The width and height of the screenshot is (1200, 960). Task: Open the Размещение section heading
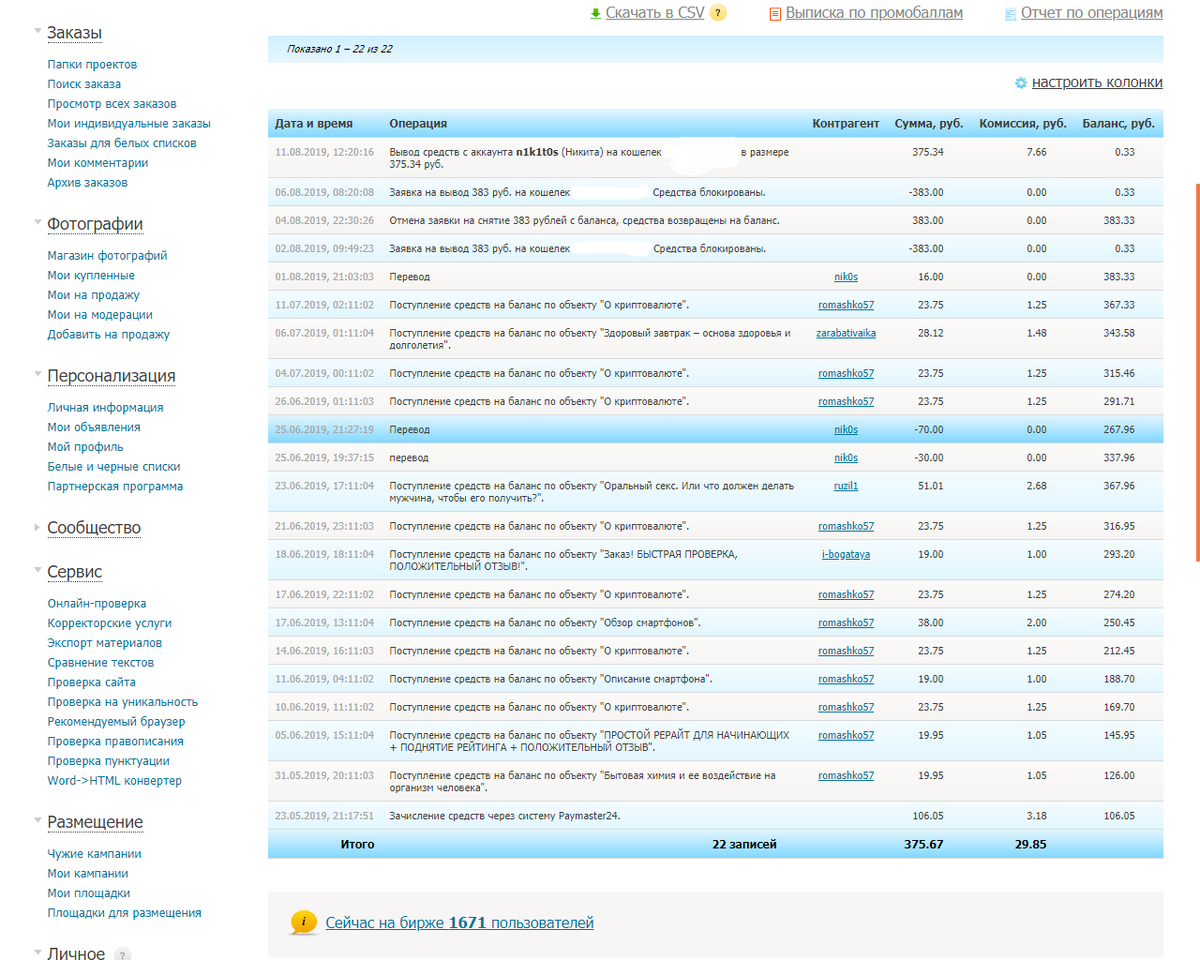[x=95, y=822]
